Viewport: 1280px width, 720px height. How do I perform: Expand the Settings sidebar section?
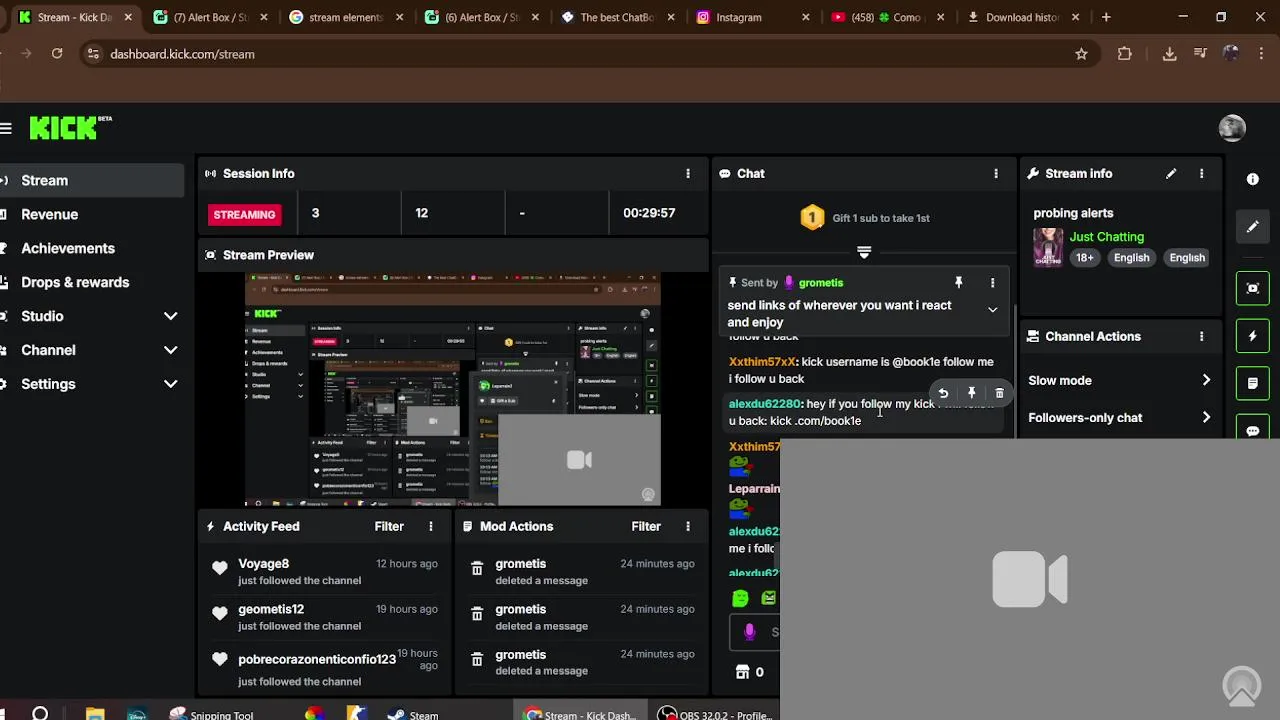coord(171,384)
